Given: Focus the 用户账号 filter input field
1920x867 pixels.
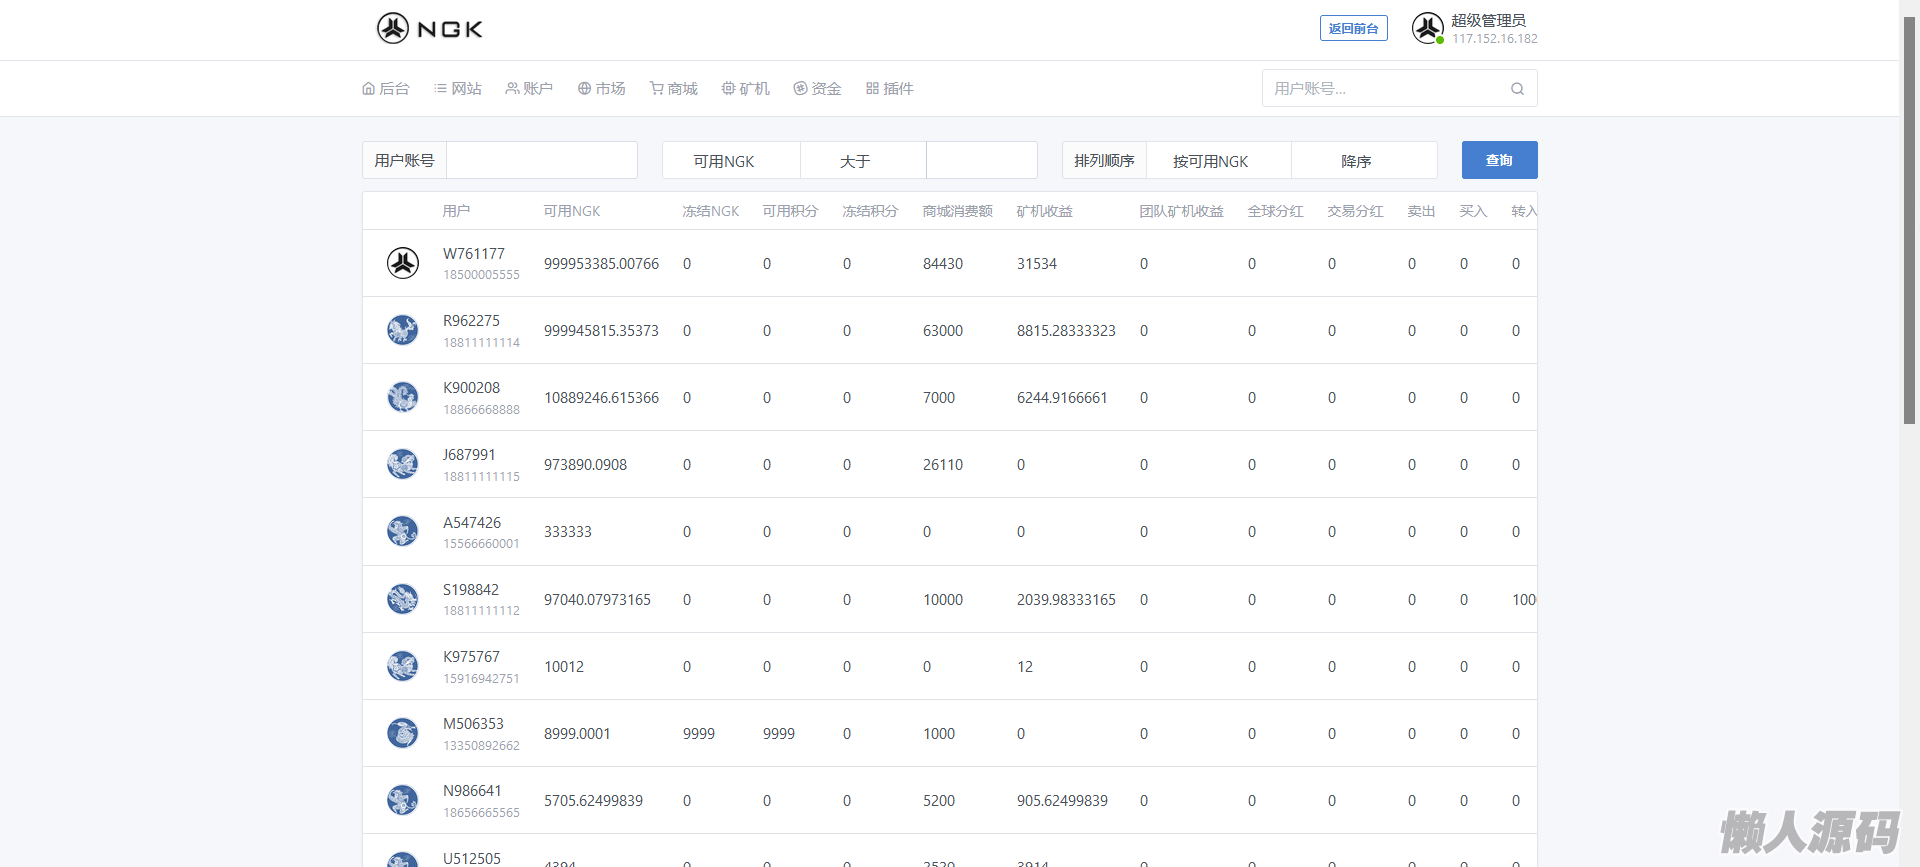Looking at the screenshot, I should (x=541, y=161).
